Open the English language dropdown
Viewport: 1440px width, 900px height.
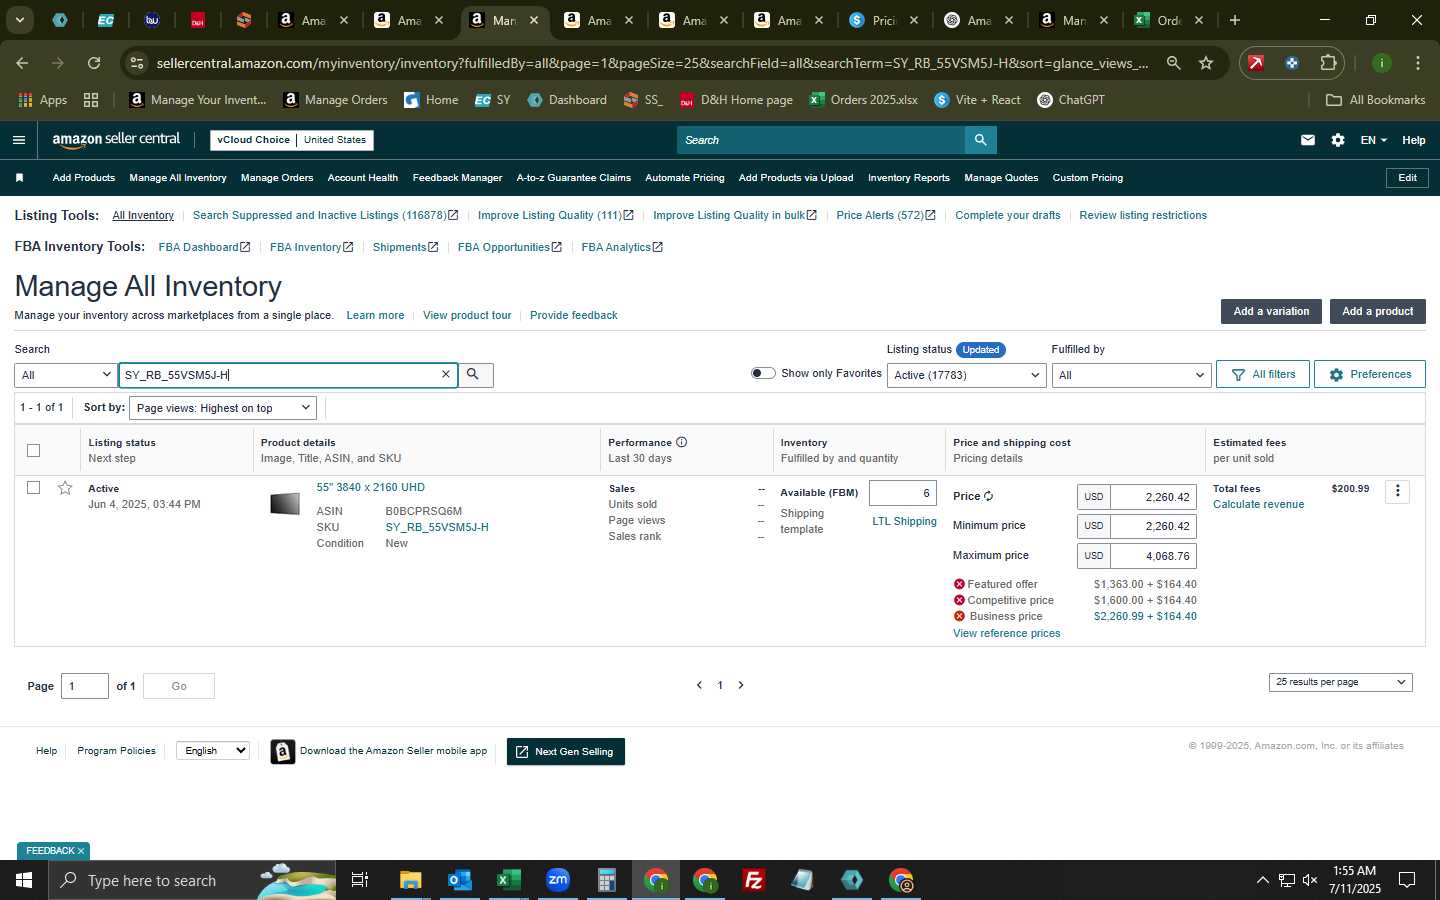(x=212, y=751)
